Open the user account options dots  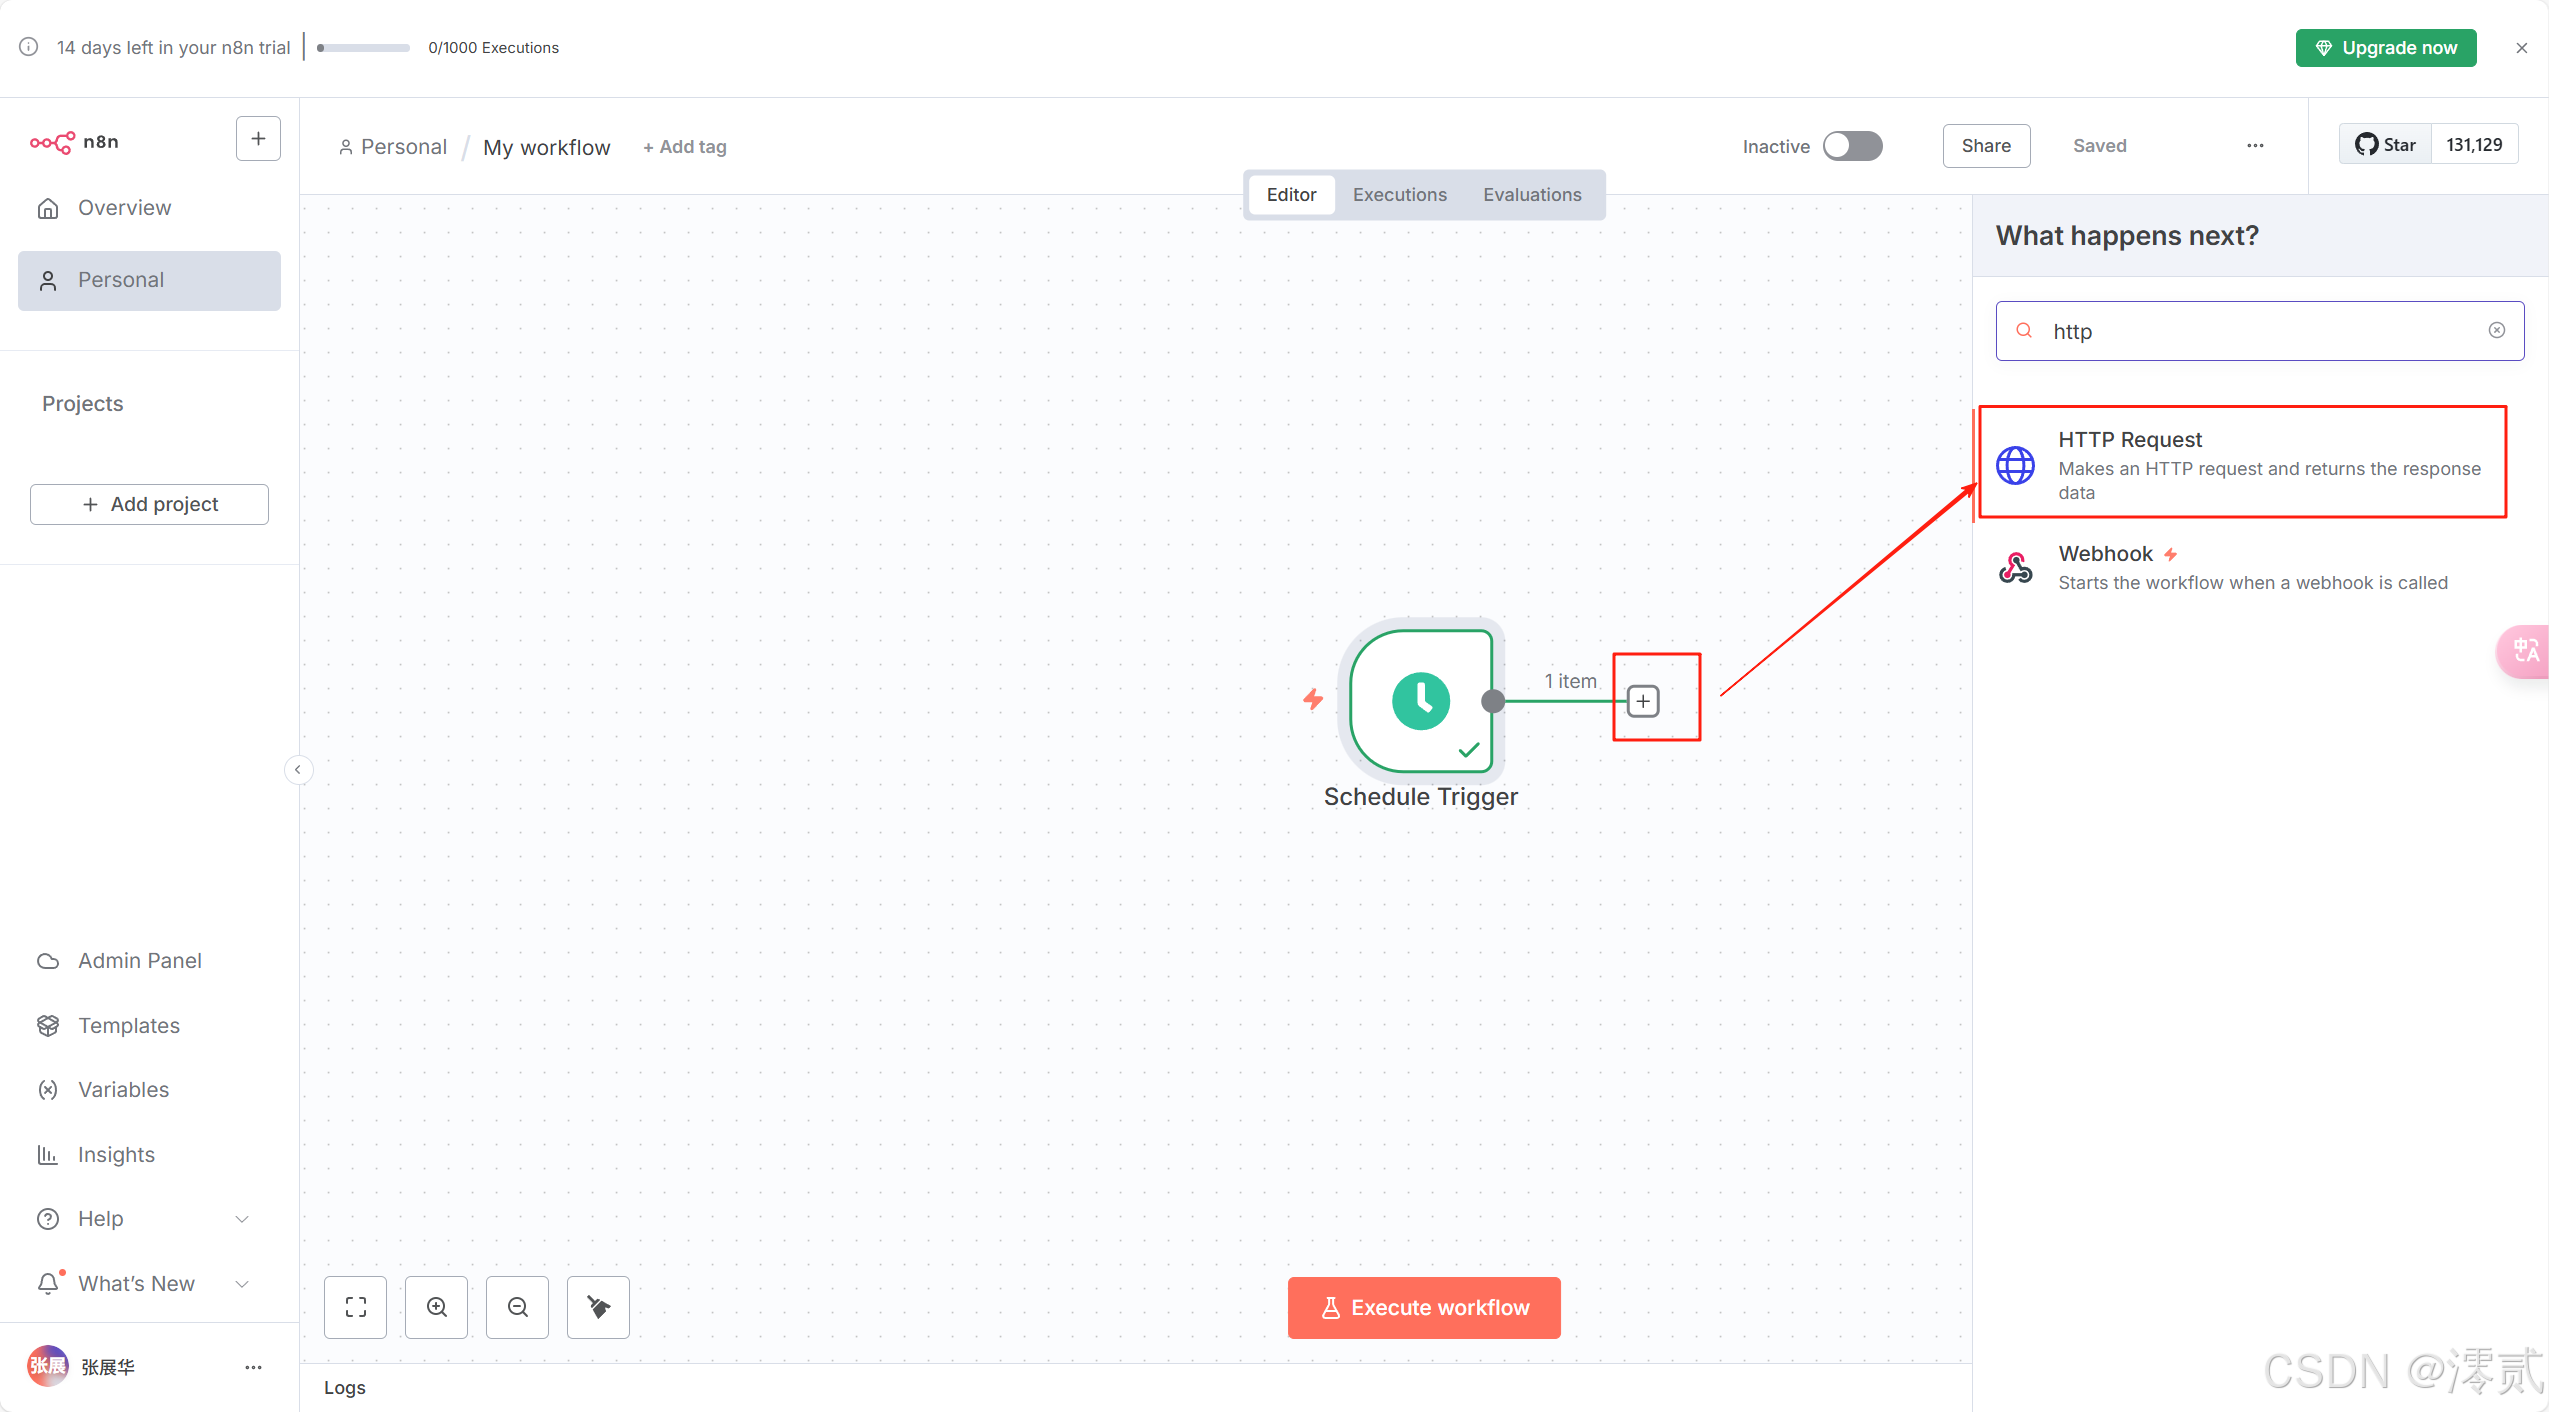click(253, 1367)
